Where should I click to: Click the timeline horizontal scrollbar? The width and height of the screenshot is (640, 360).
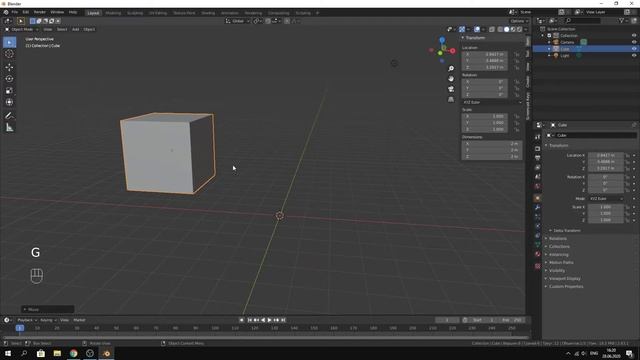point(265,338)
